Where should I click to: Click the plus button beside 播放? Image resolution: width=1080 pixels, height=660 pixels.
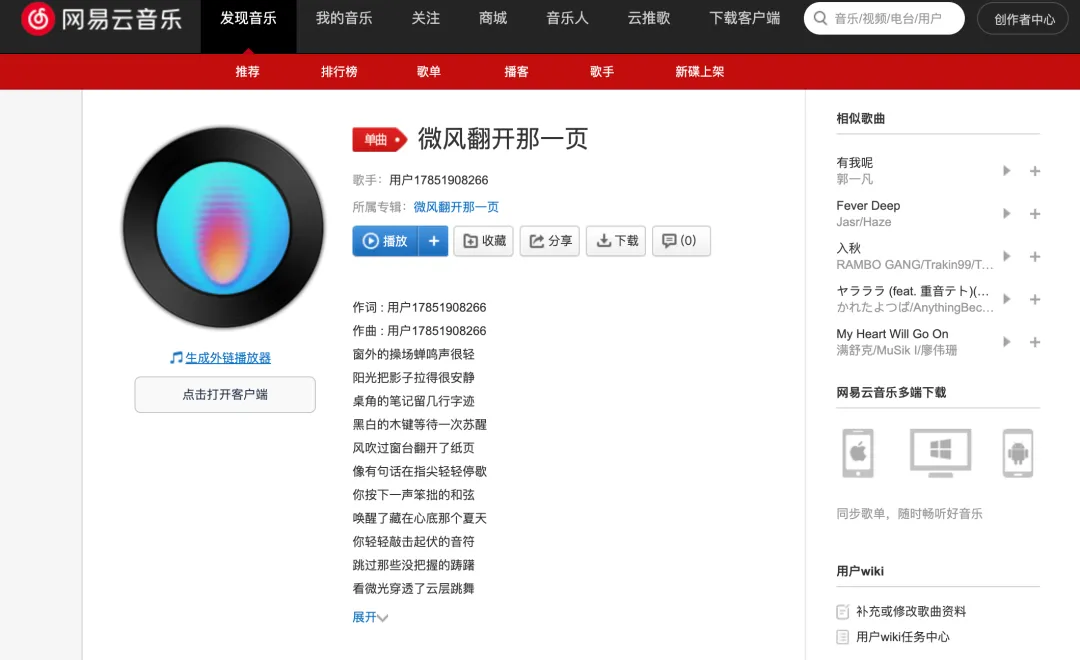pyautogui.click(x=434, y=240)
